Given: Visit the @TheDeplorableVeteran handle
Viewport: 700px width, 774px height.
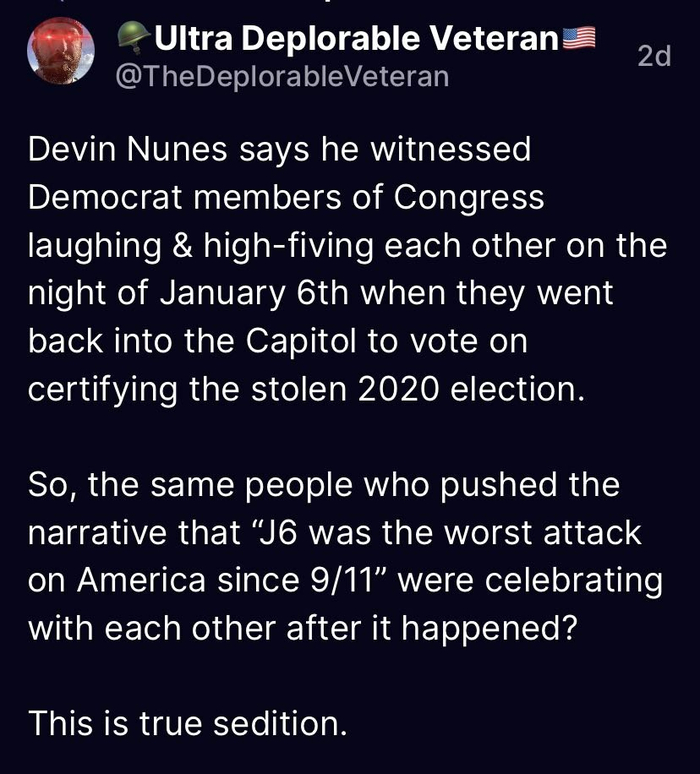Looking at the screenshot, I should [283, 76].
